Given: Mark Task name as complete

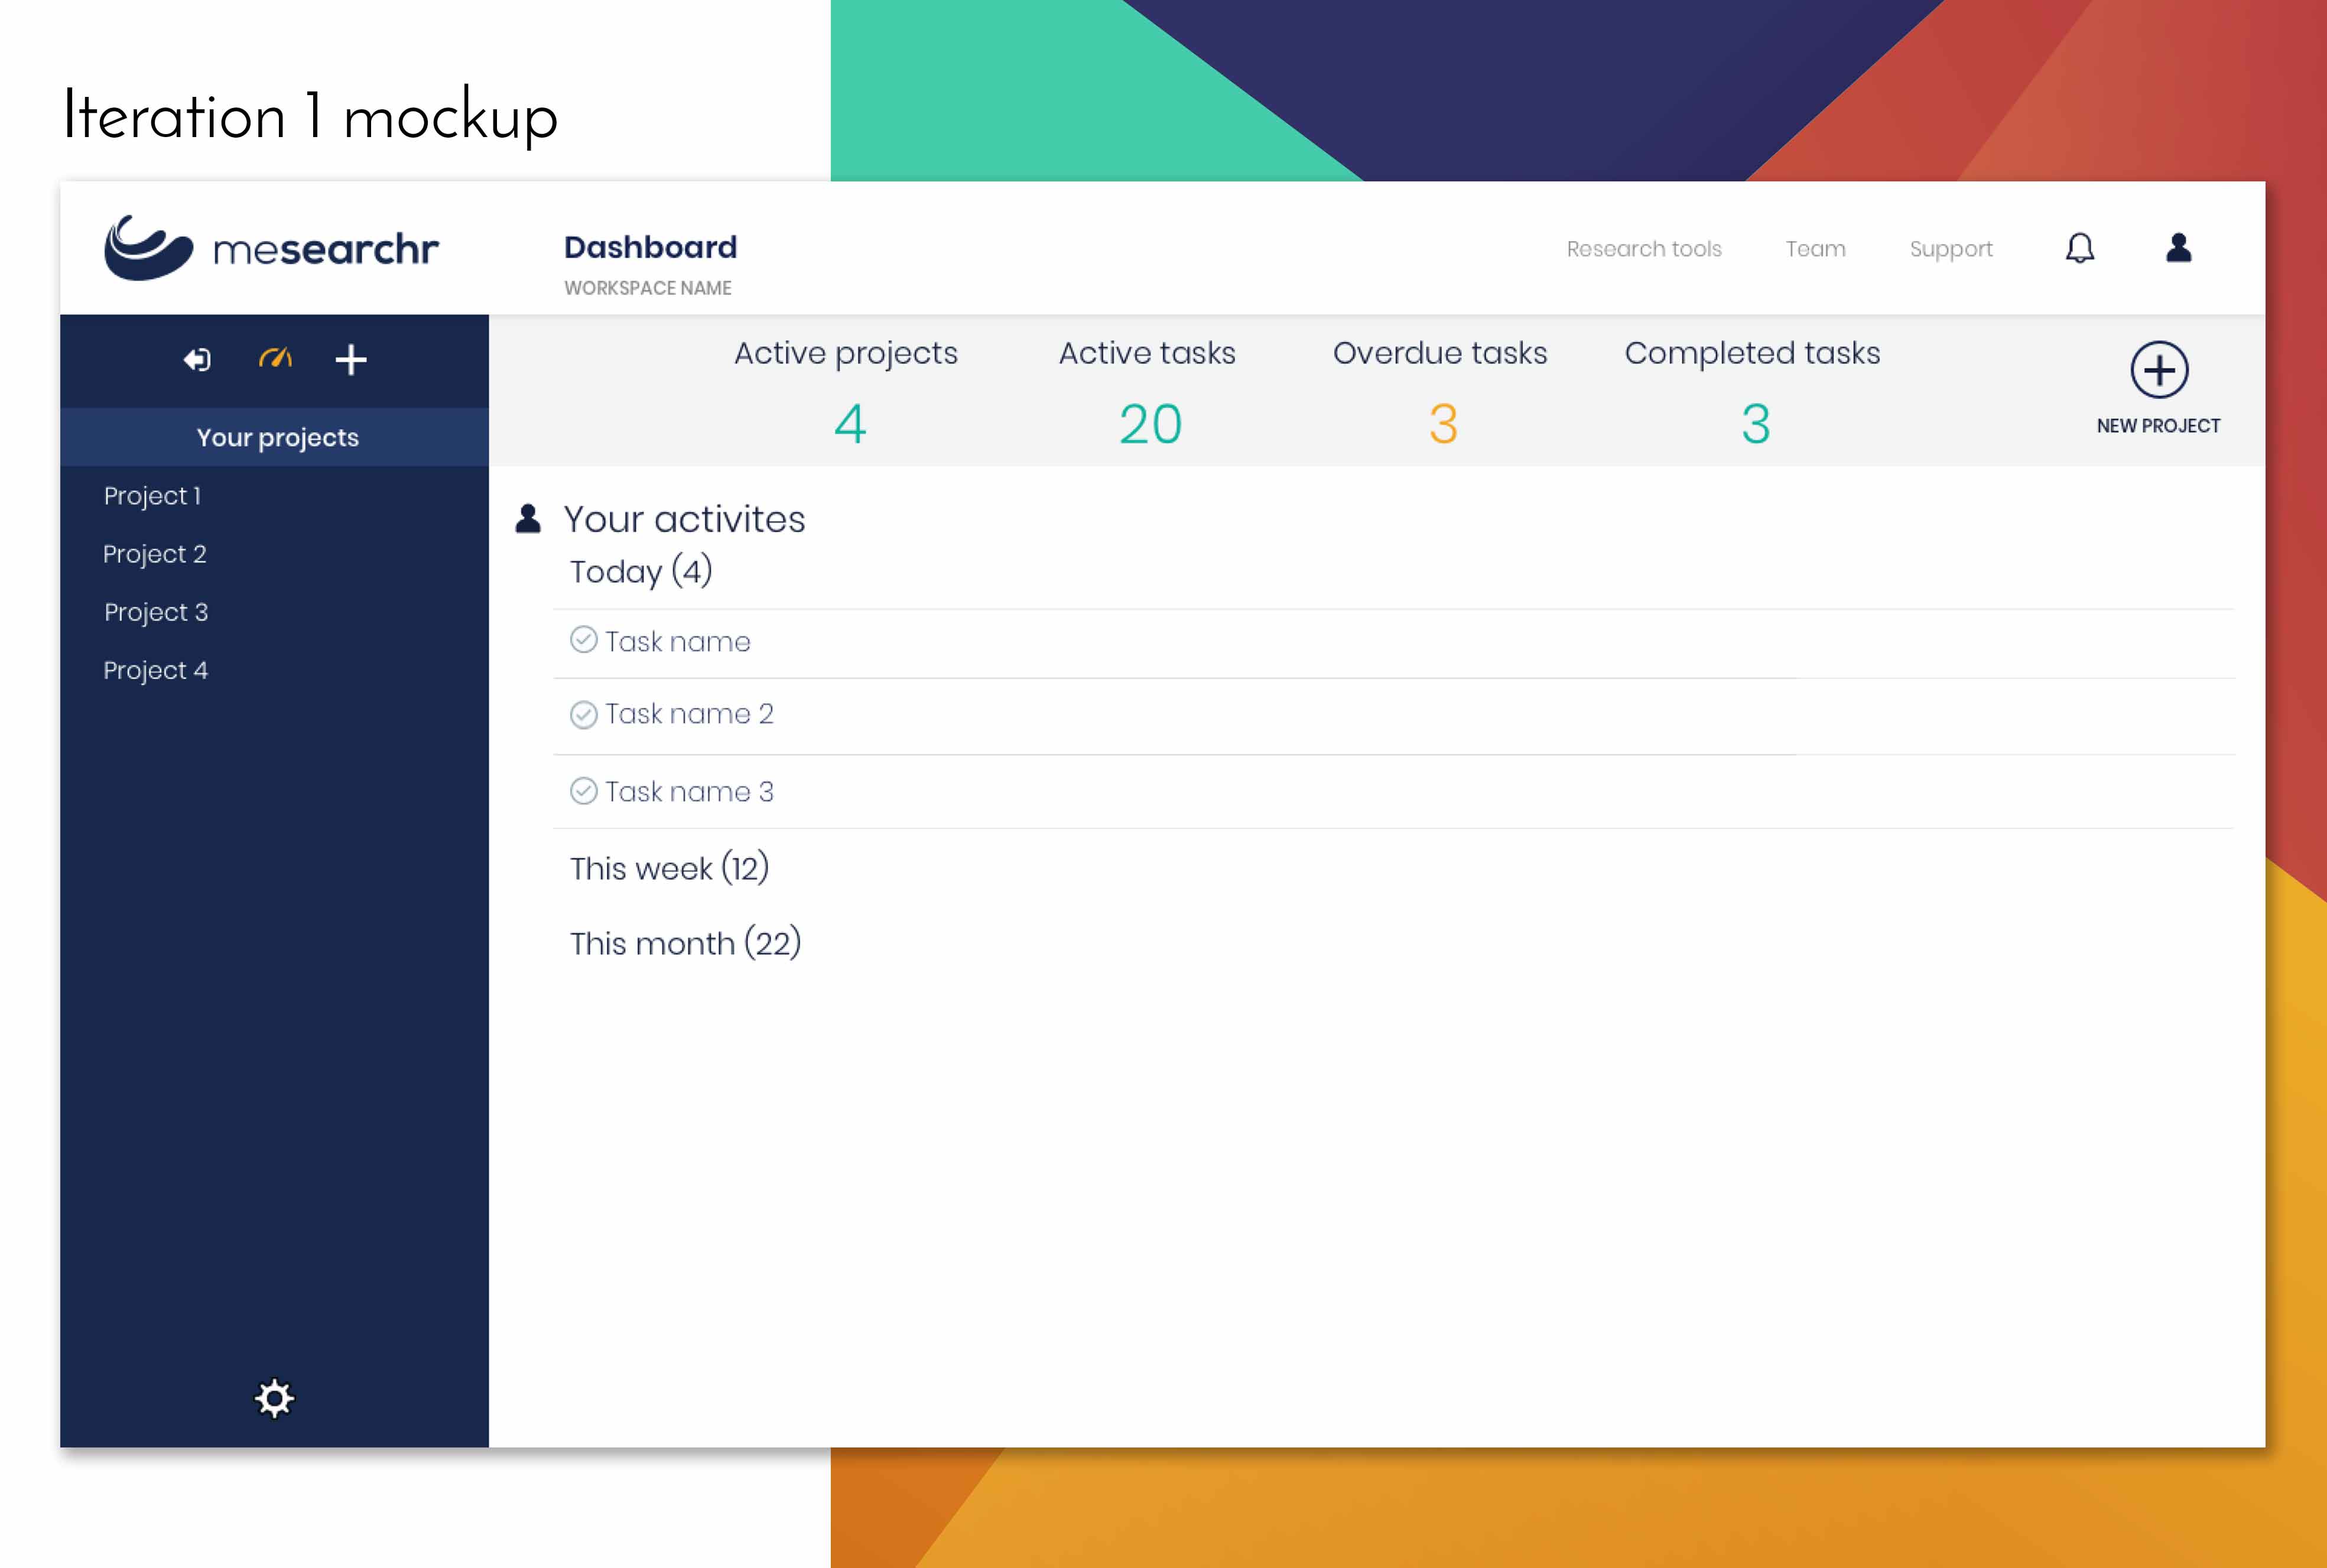Looking at the screenshot, I should (583, 640).
